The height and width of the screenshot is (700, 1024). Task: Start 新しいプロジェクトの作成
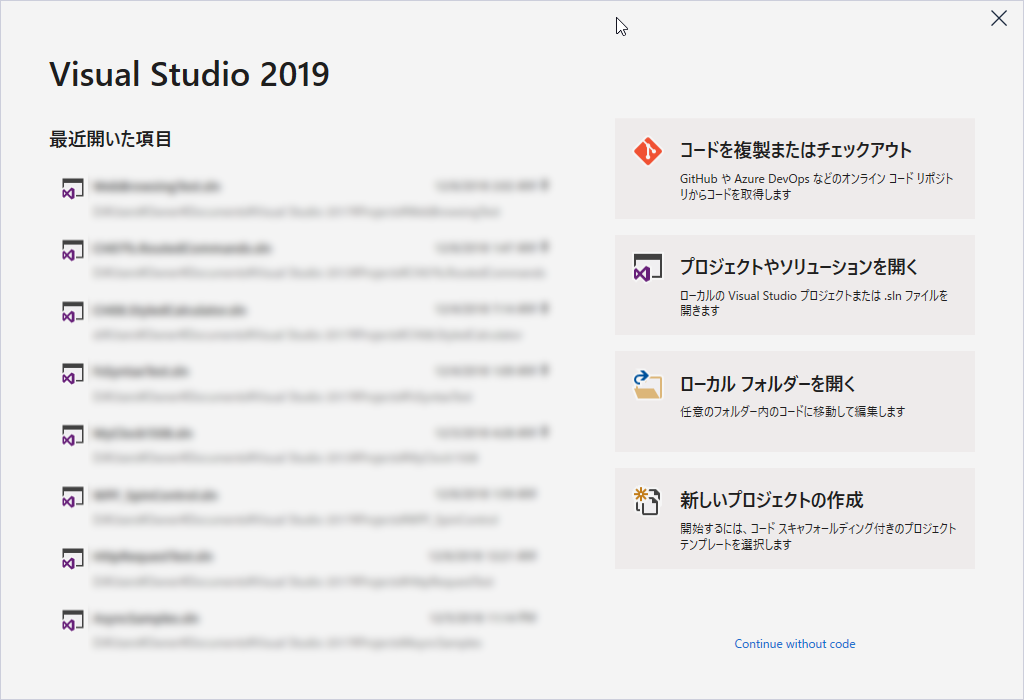point(795,518)
